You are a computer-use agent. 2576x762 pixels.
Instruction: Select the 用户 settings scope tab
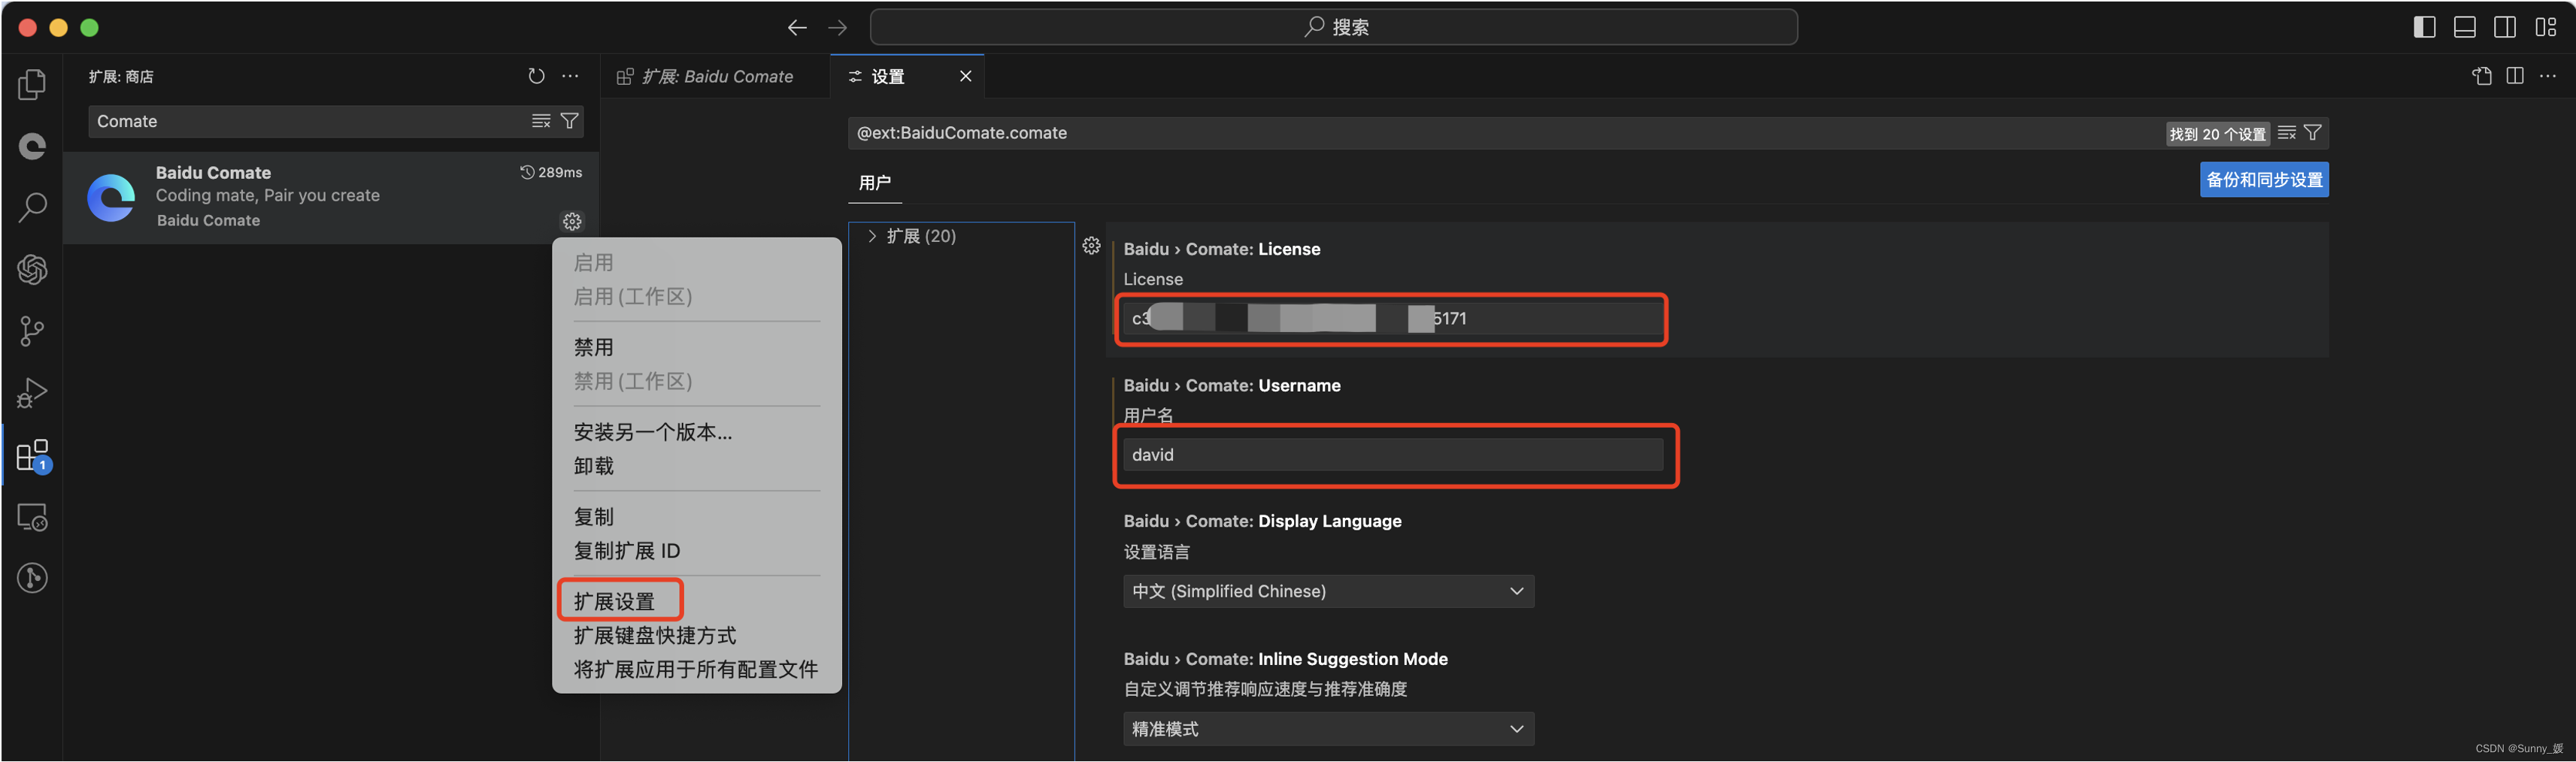[874, 183]
